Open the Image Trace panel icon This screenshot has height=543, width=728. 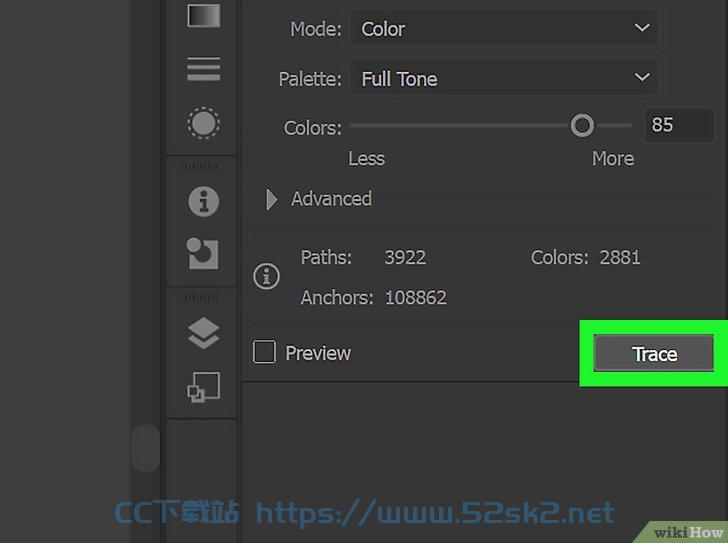pyautogui.click(x=202, y=253)
